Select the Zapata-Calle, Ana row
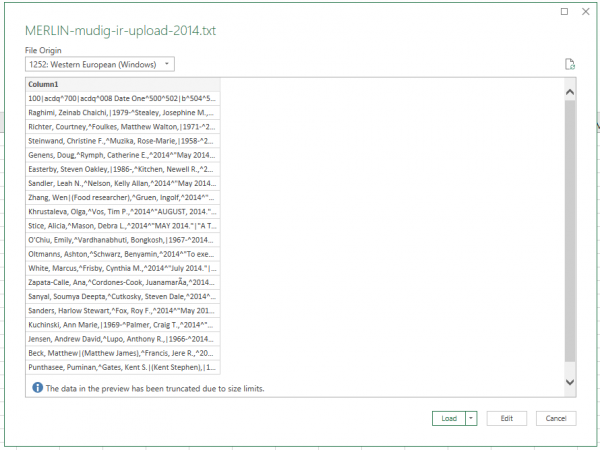 point(122,283)
